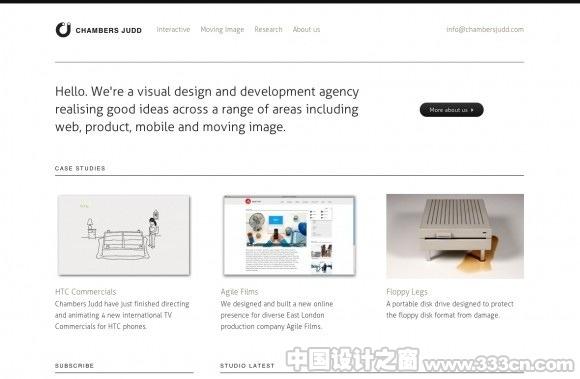
Task: Click the More about us button
Action: [x=451, y=110]
